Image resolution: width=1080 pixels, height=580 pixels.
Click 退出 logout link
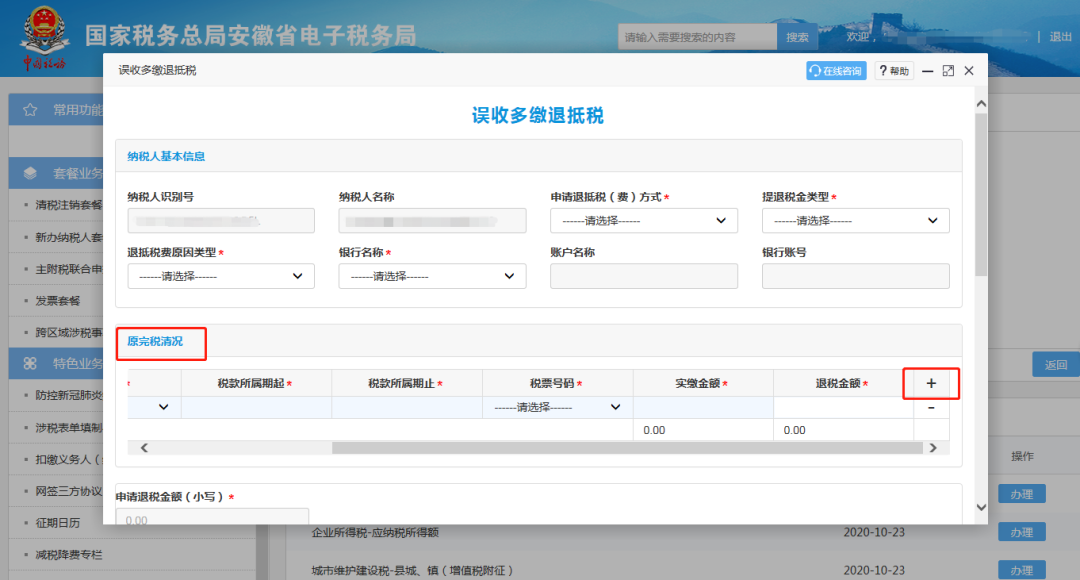[x=1061, y=37]
